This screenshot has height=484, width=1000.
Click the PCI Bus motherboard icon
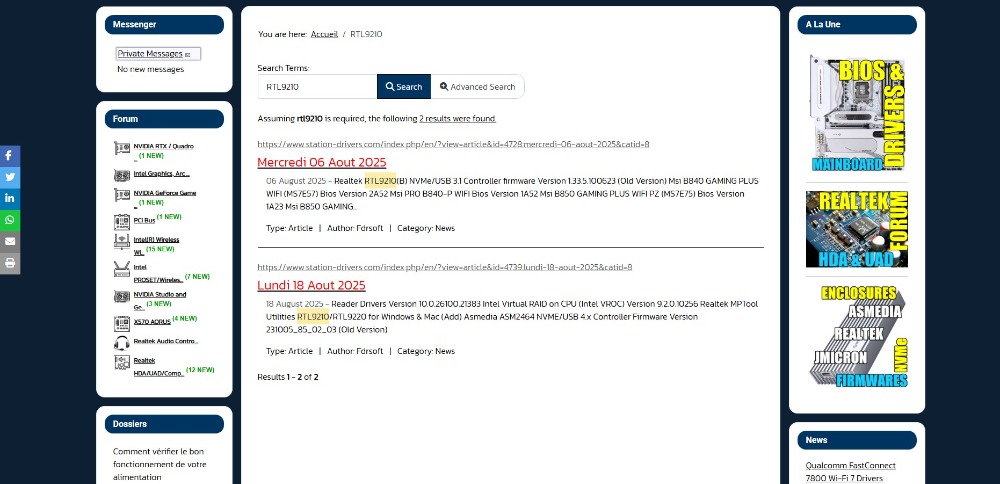click(x=122, y=222)
